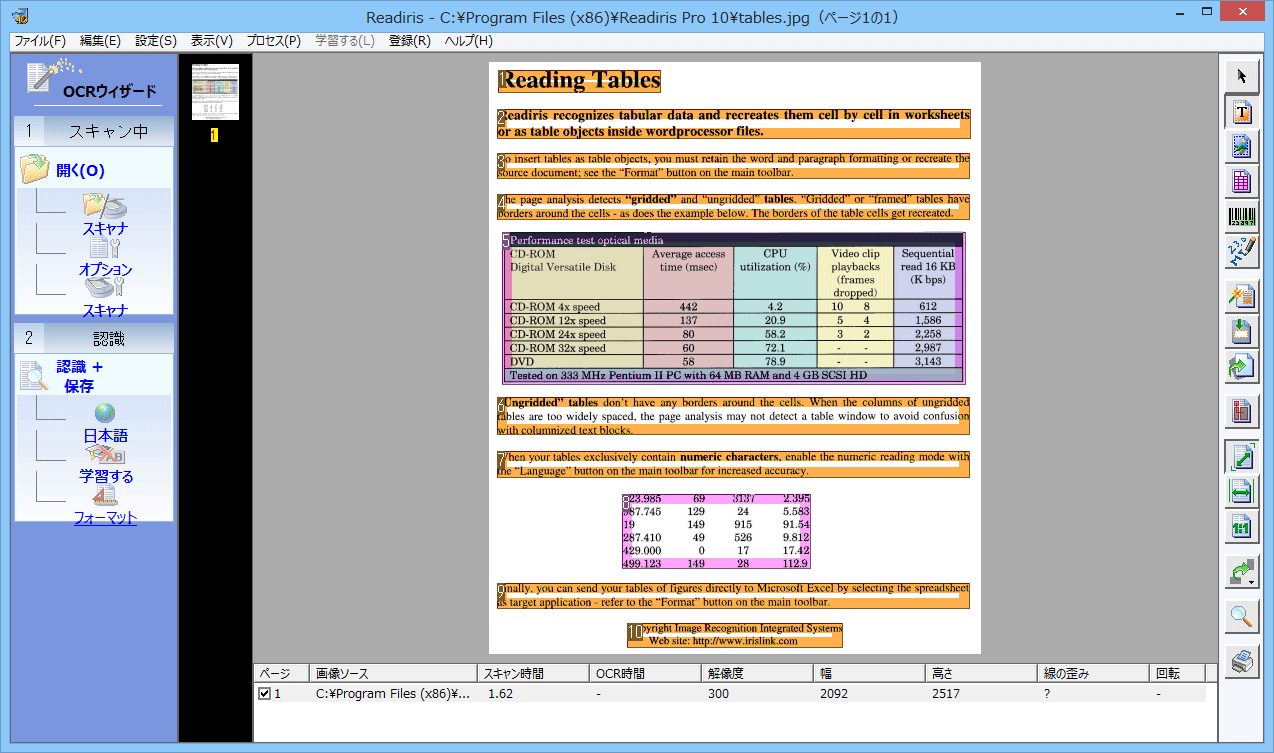
Task: Open the フォーマット link
Action: pyautogui.click(x=105, y=517)
